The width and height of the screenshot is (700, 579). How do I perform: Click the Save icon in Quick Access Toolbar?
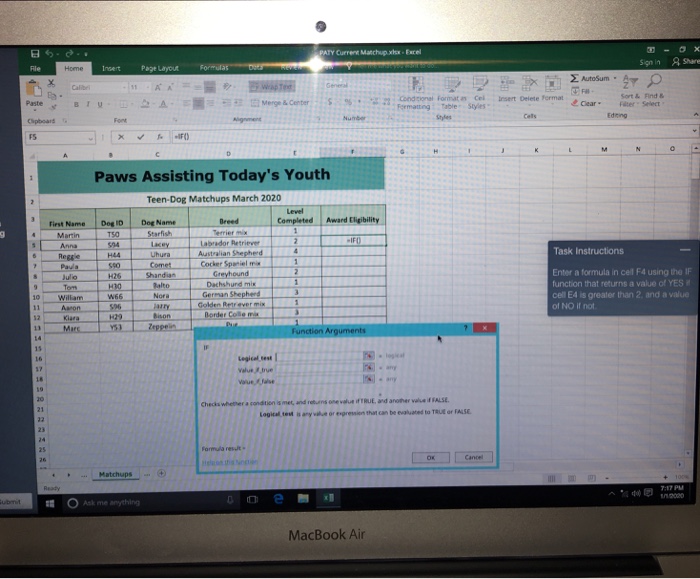click(35, 54)
